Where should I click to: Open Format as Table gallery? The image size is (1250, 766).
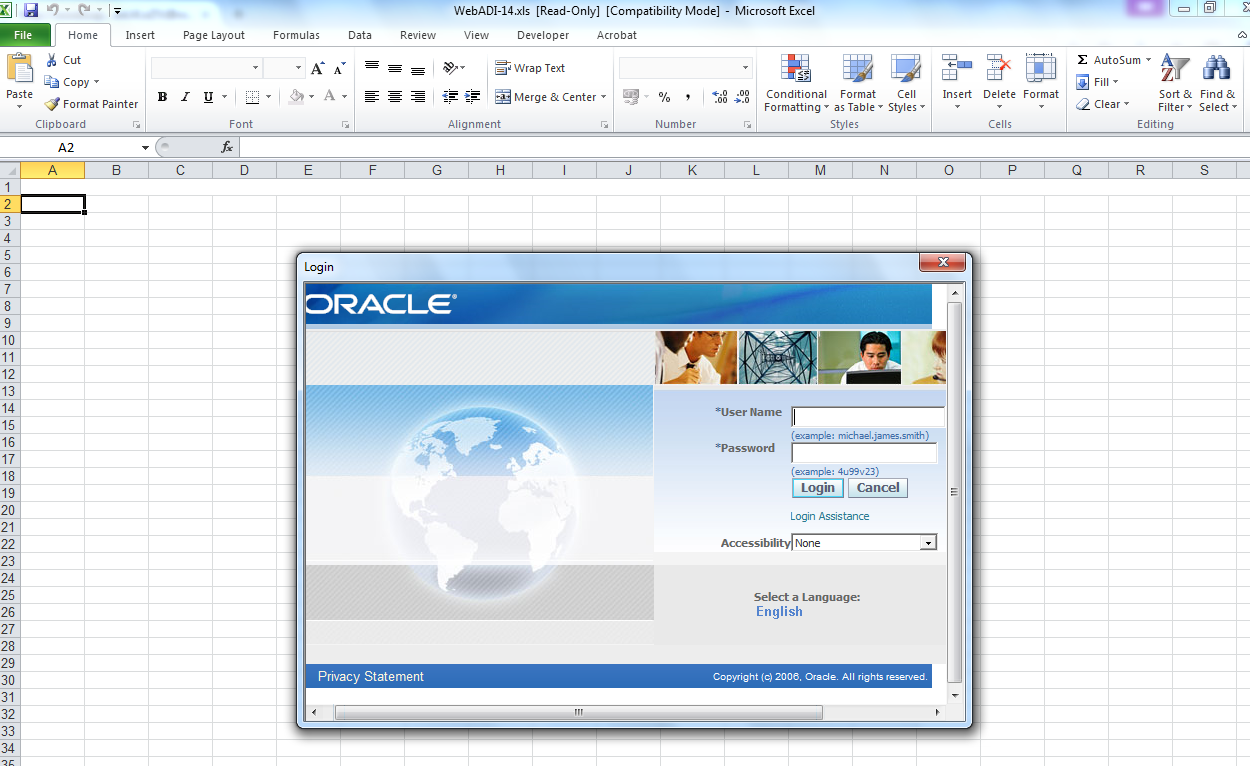click(x=858, y=84)
